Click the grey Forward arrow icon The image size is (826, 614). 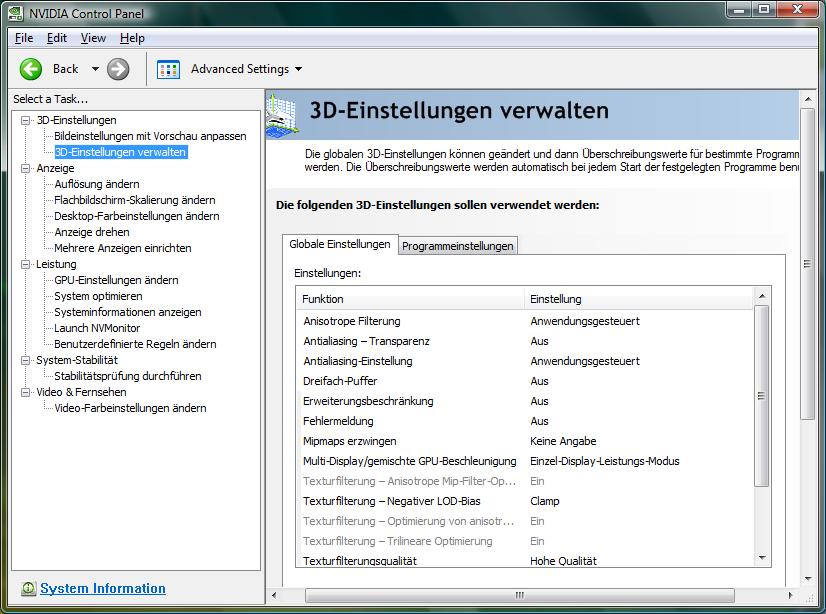(x=118, y=69)
